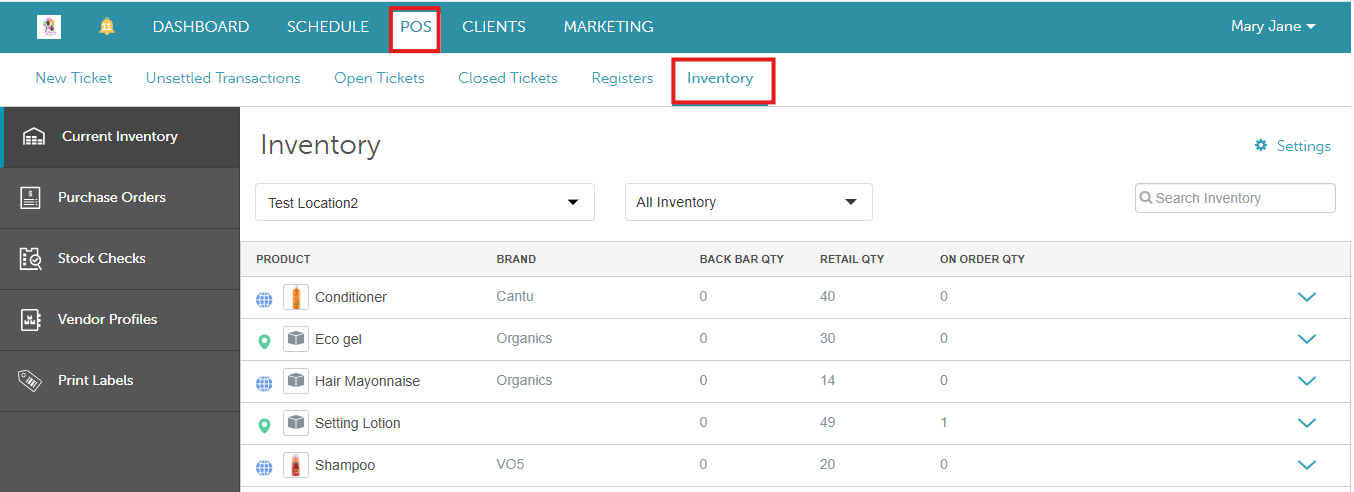
Task: Click the Stock Checks sidebar icon
Action: point(31,259)
